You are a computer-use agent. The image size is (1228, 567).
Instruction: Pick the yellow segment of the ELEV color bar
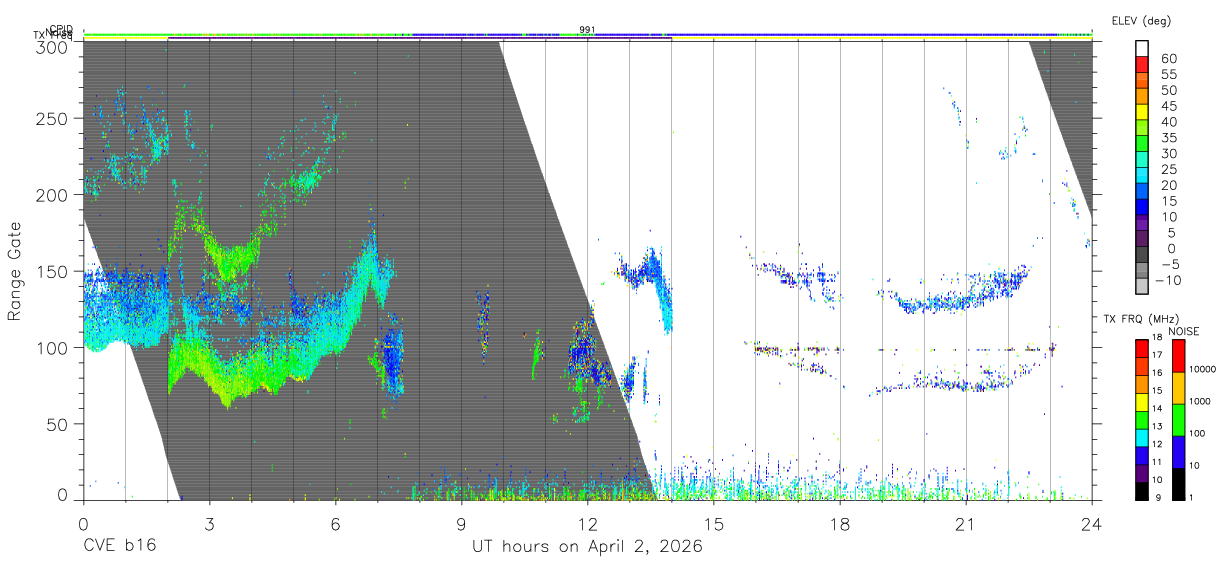click(x=1143, y=113)
